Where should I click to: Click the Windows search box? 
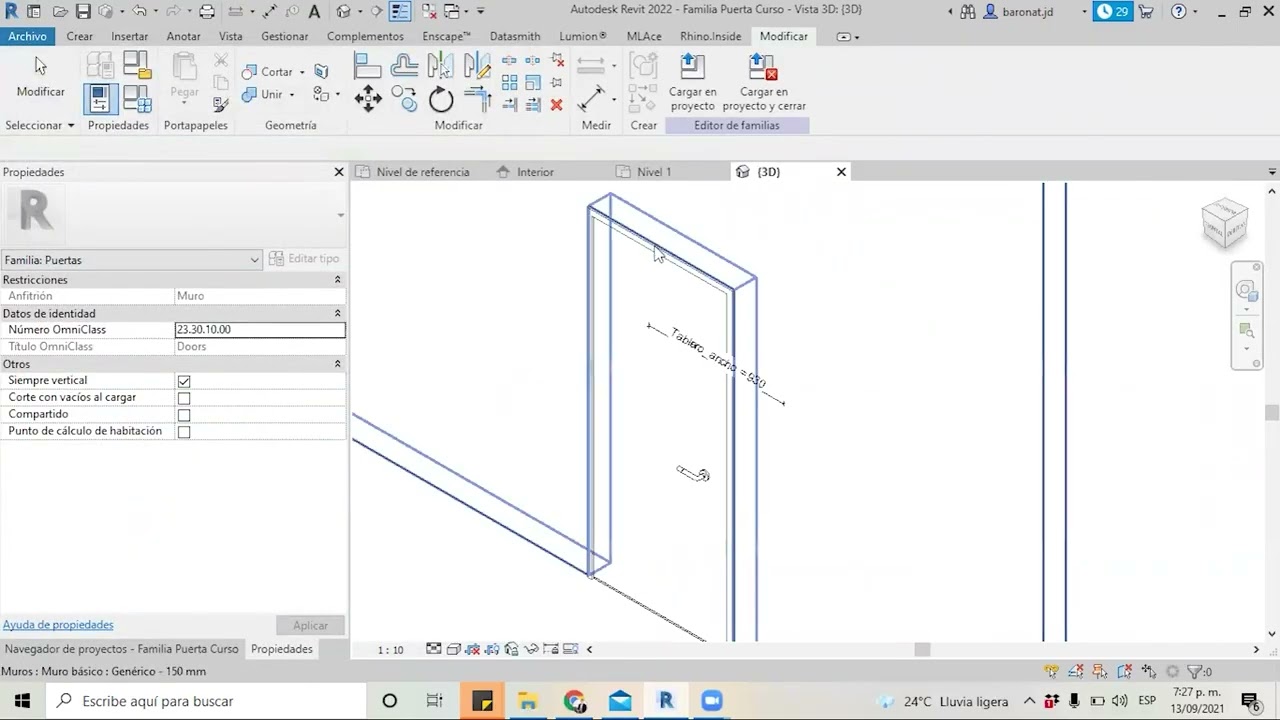click(x=207, y=701)
